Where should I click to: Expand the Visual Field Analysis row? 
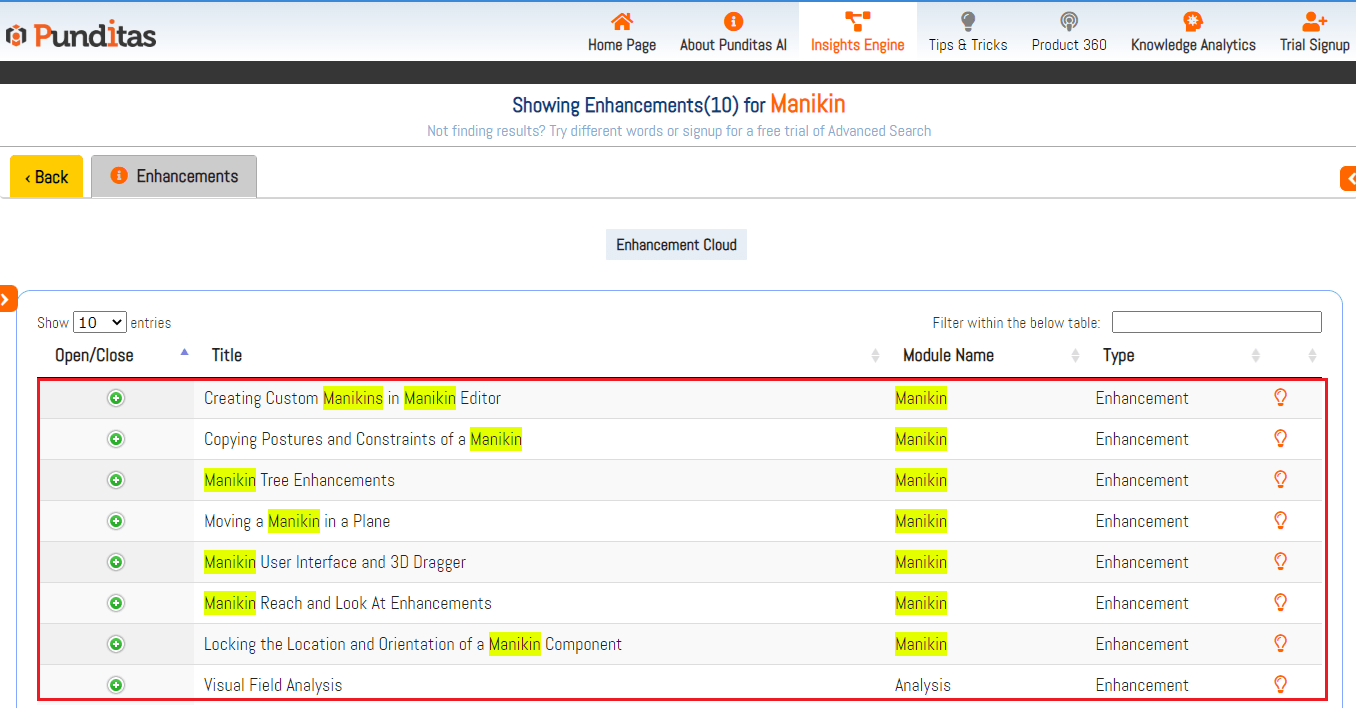(116, 685)
